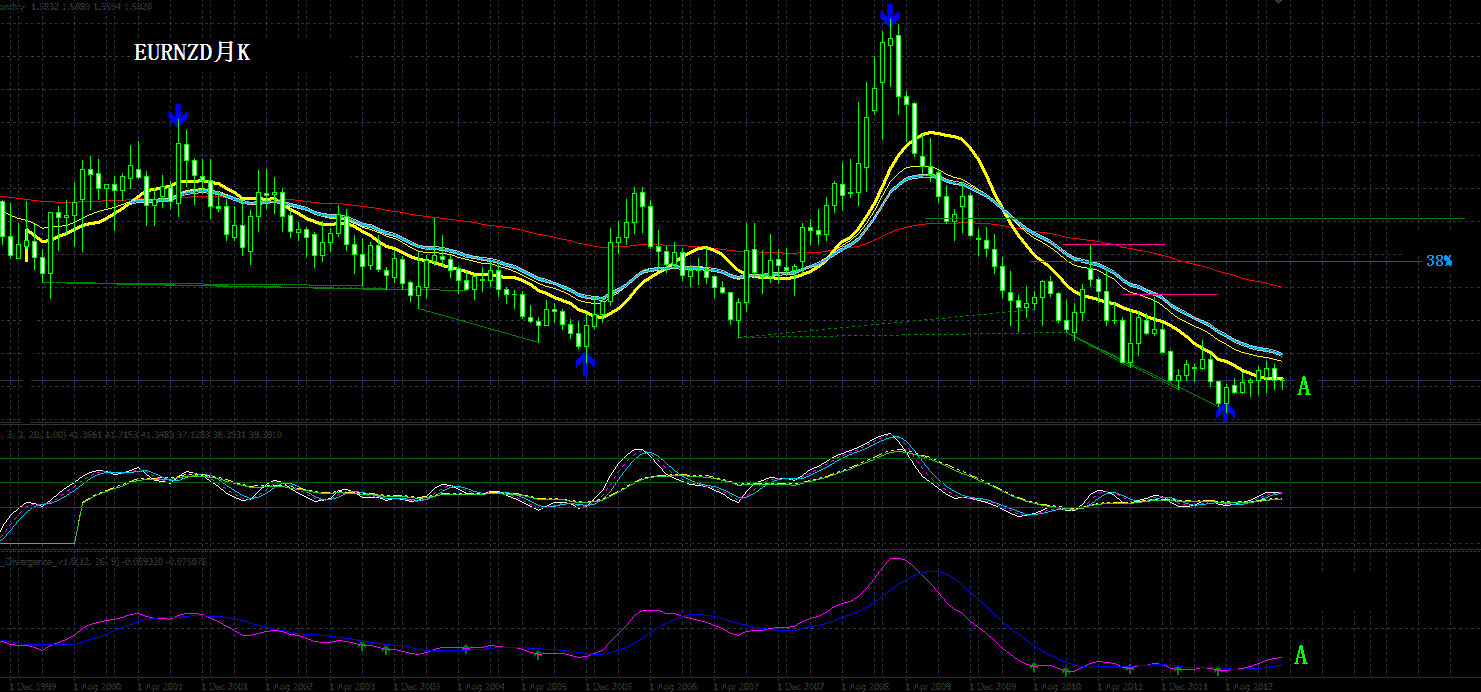Select the right end of the red moving average

[x=1278, y=286]
